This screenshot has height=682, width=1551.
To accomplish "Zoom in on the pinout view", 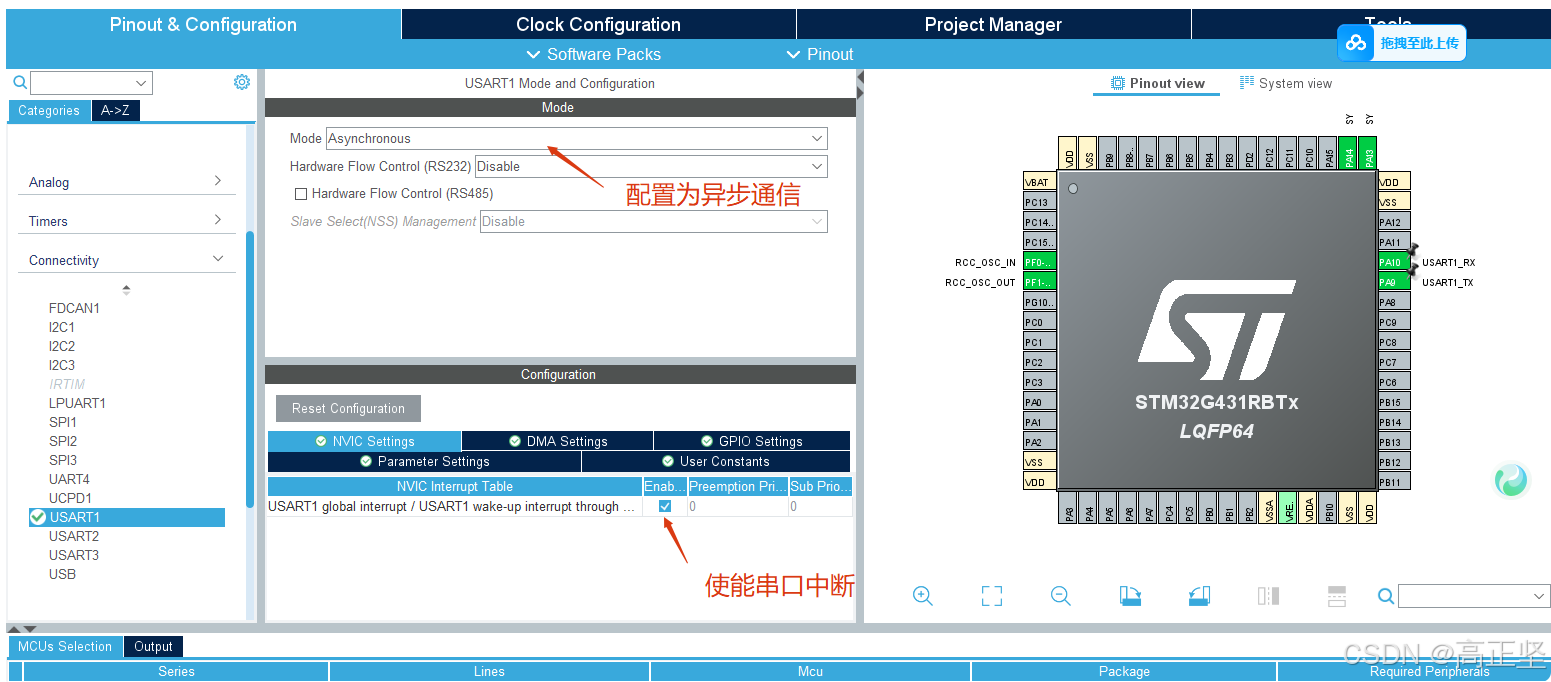I will (922, 596).
